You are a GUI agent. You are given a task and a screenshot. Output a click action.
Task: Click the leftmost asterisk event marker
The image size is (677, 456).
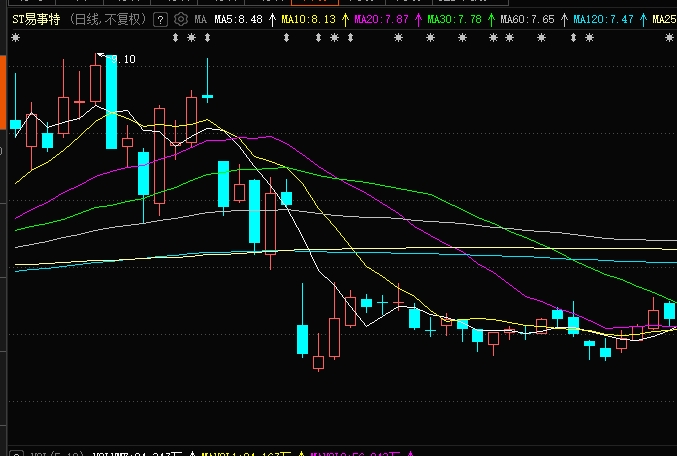point(15,38)
